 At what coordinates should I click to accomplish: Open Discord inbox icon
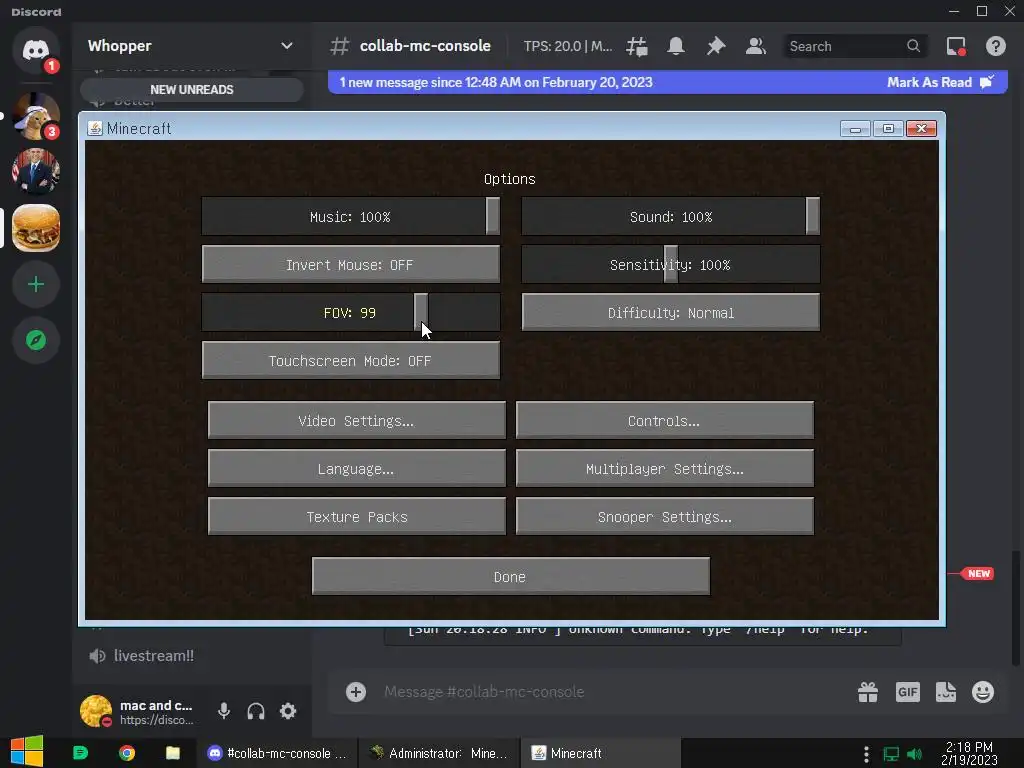coord(956,46)
